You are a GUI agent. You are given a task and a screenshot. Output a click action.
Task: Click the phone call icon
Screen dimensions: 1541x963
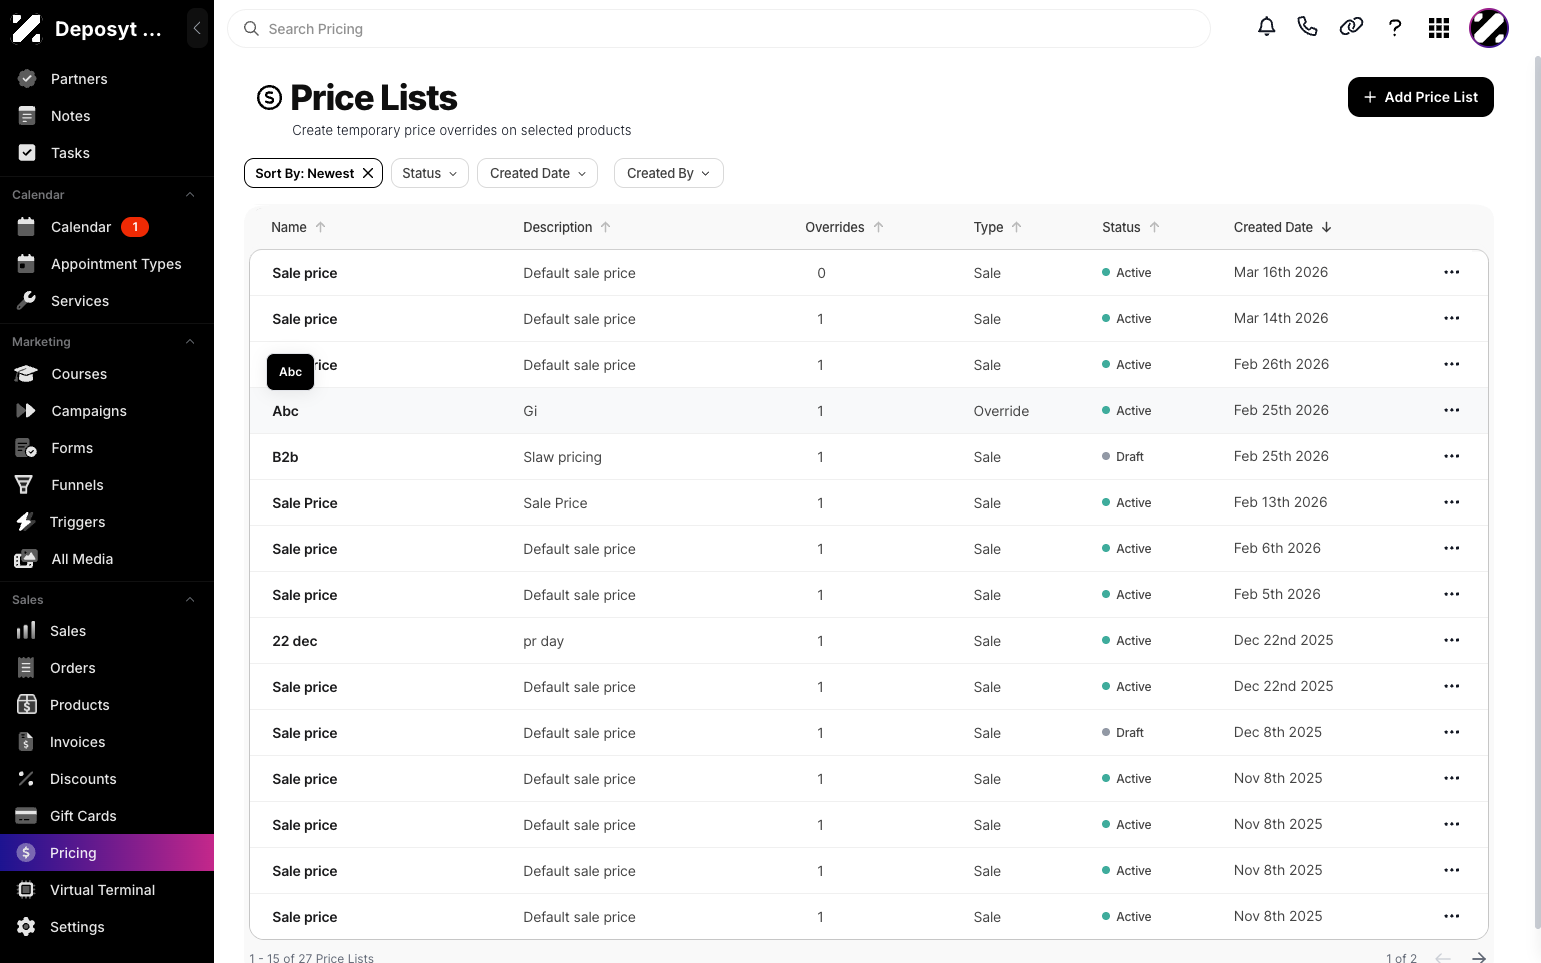1307,27
